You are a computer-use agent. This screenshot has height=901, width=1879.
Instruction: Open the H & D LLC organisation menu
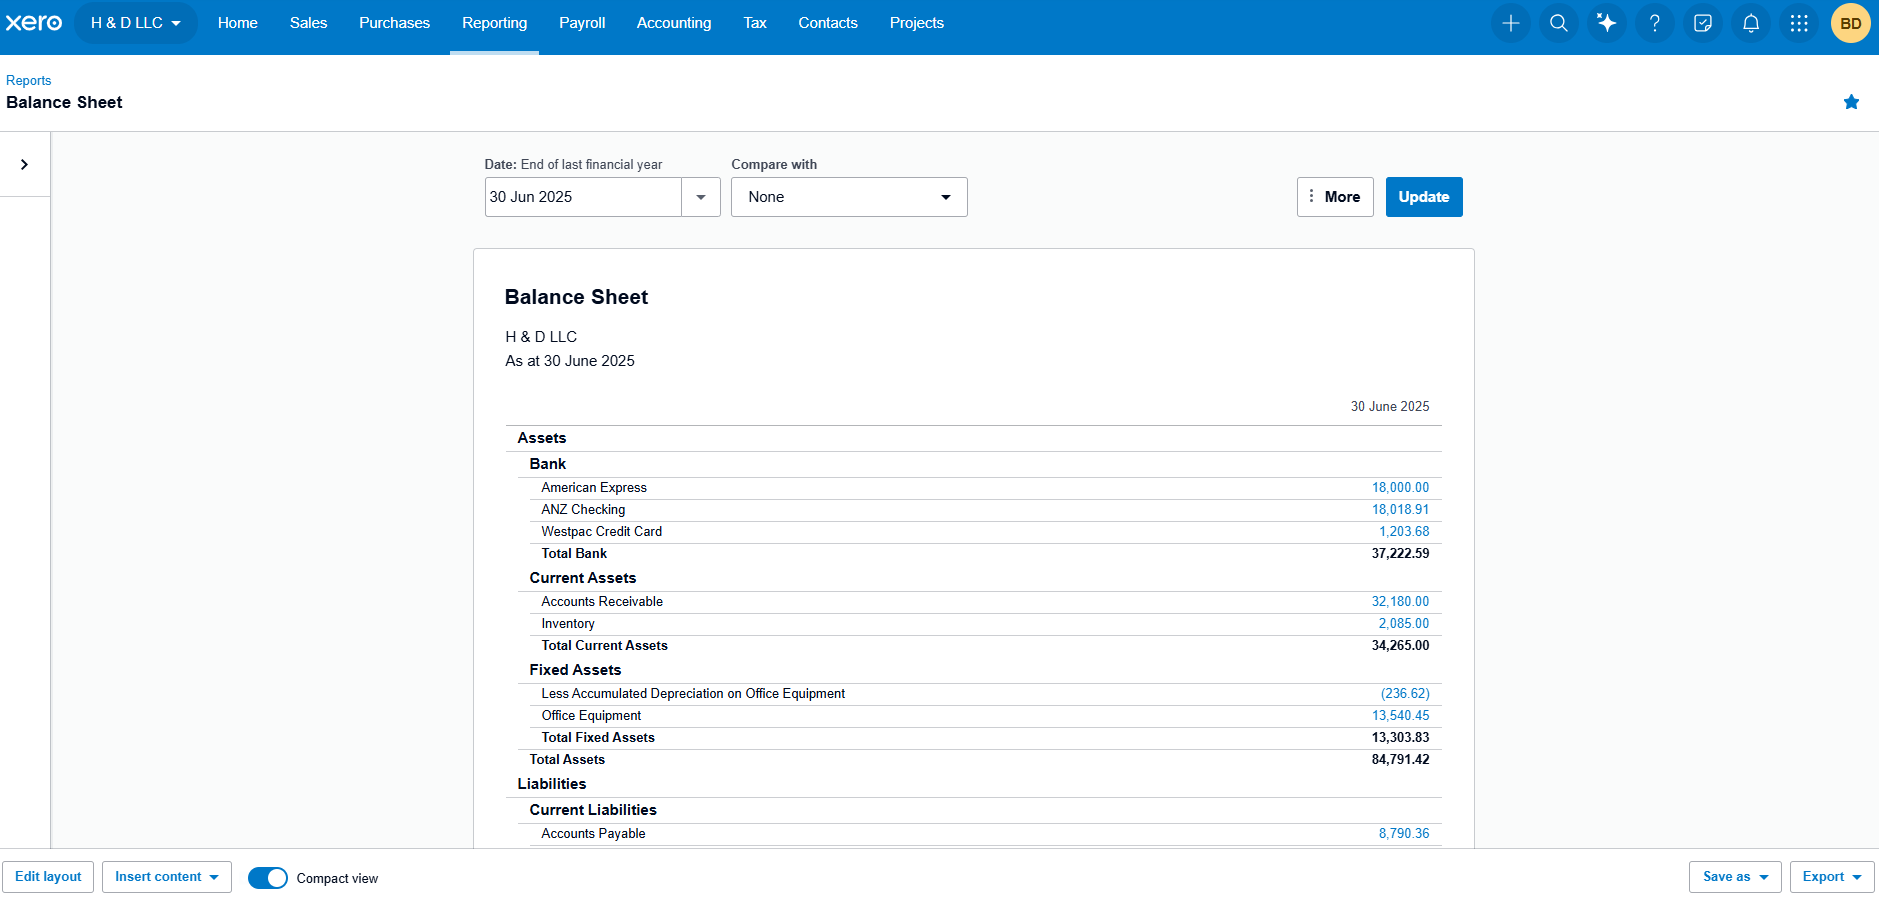point(136,23)
